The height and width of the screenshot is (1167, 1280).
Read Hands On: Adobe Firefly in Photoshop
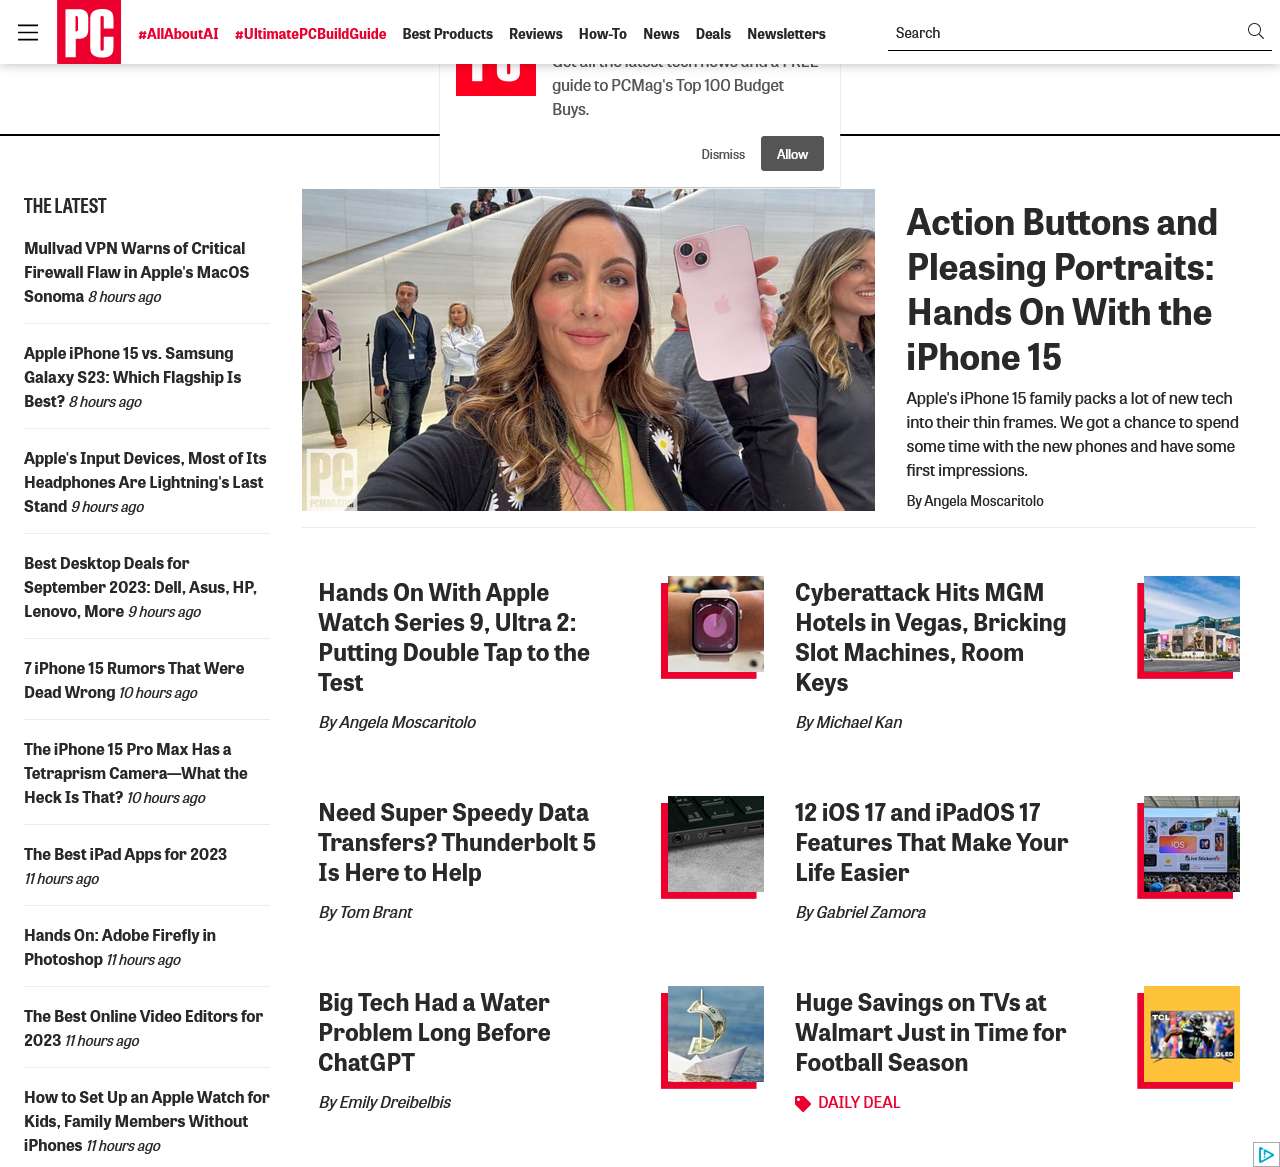pos(120,947)
